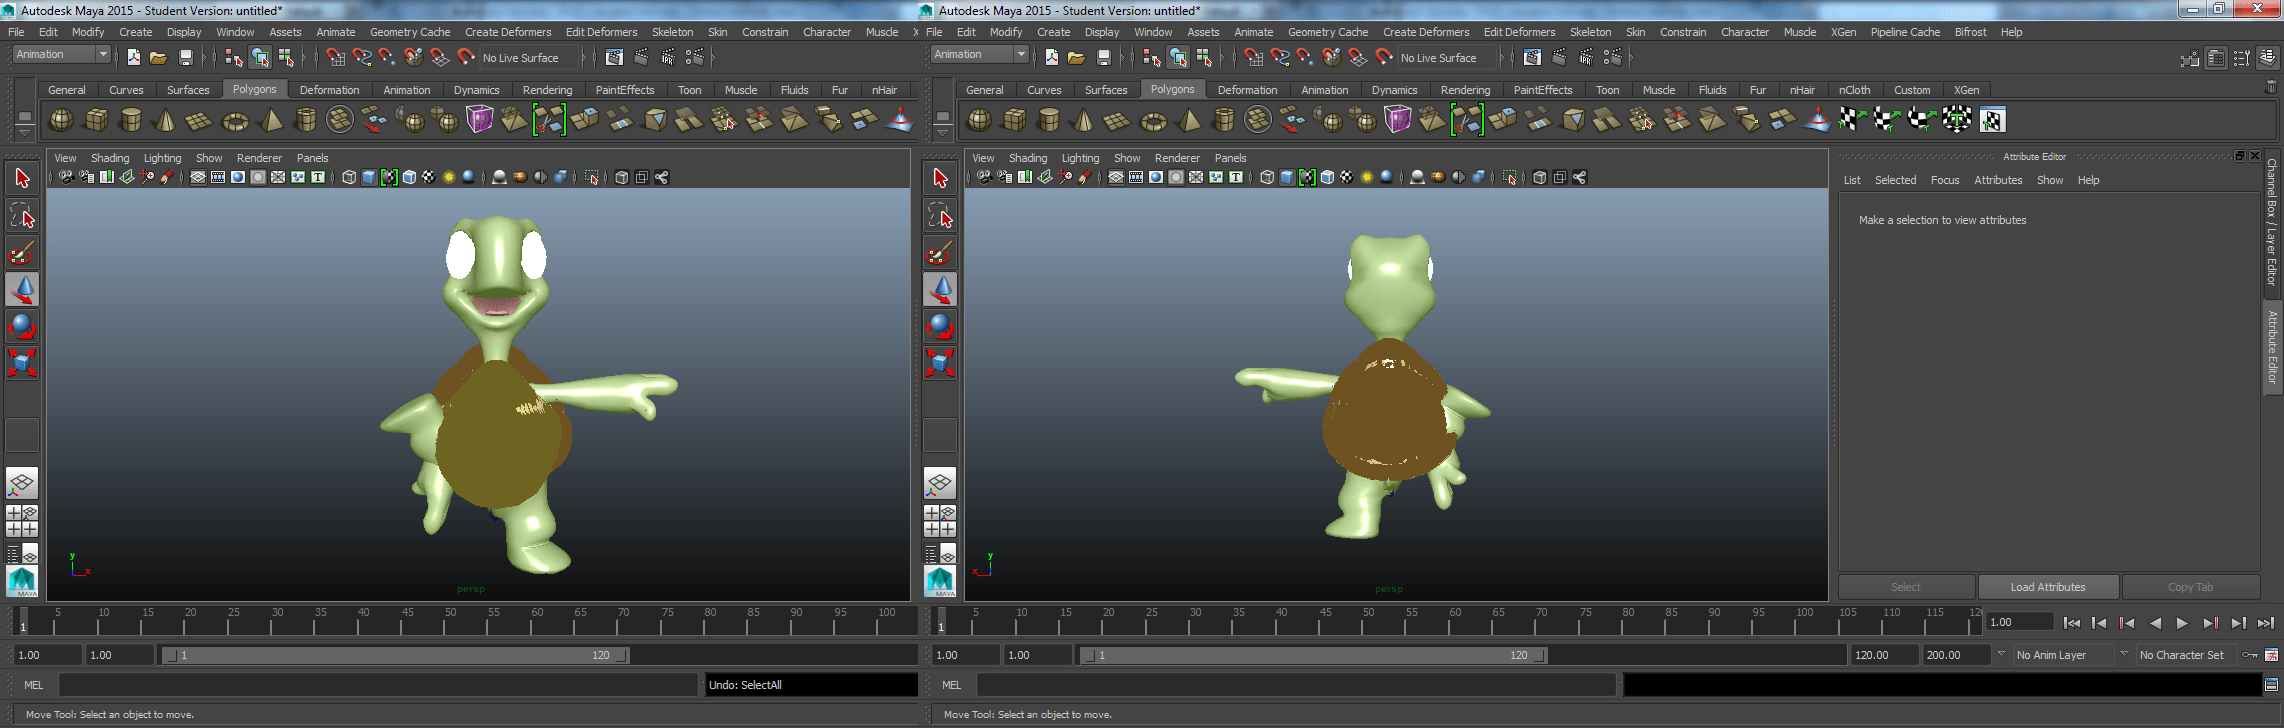
Task: Click purple lattice cube shelf icon in right window
Action: point(1397,120)
